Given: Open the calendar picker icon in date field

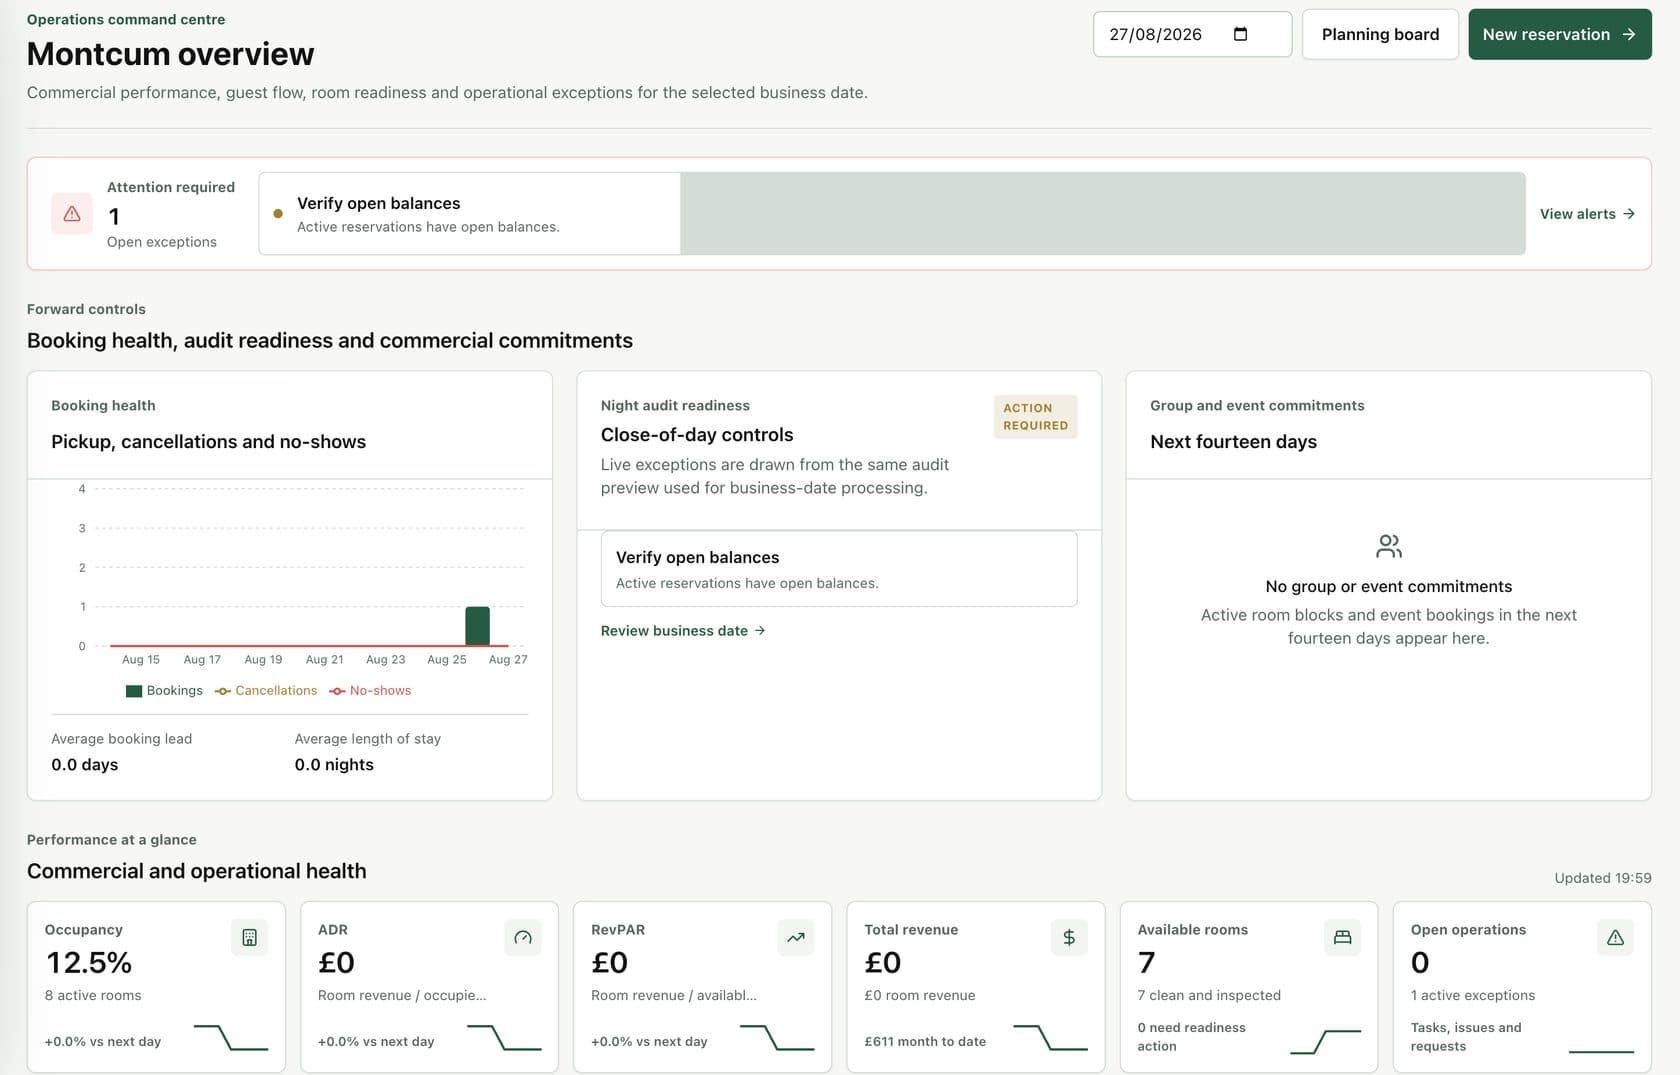Looking at the screenshot, I should coord(1240,34).
